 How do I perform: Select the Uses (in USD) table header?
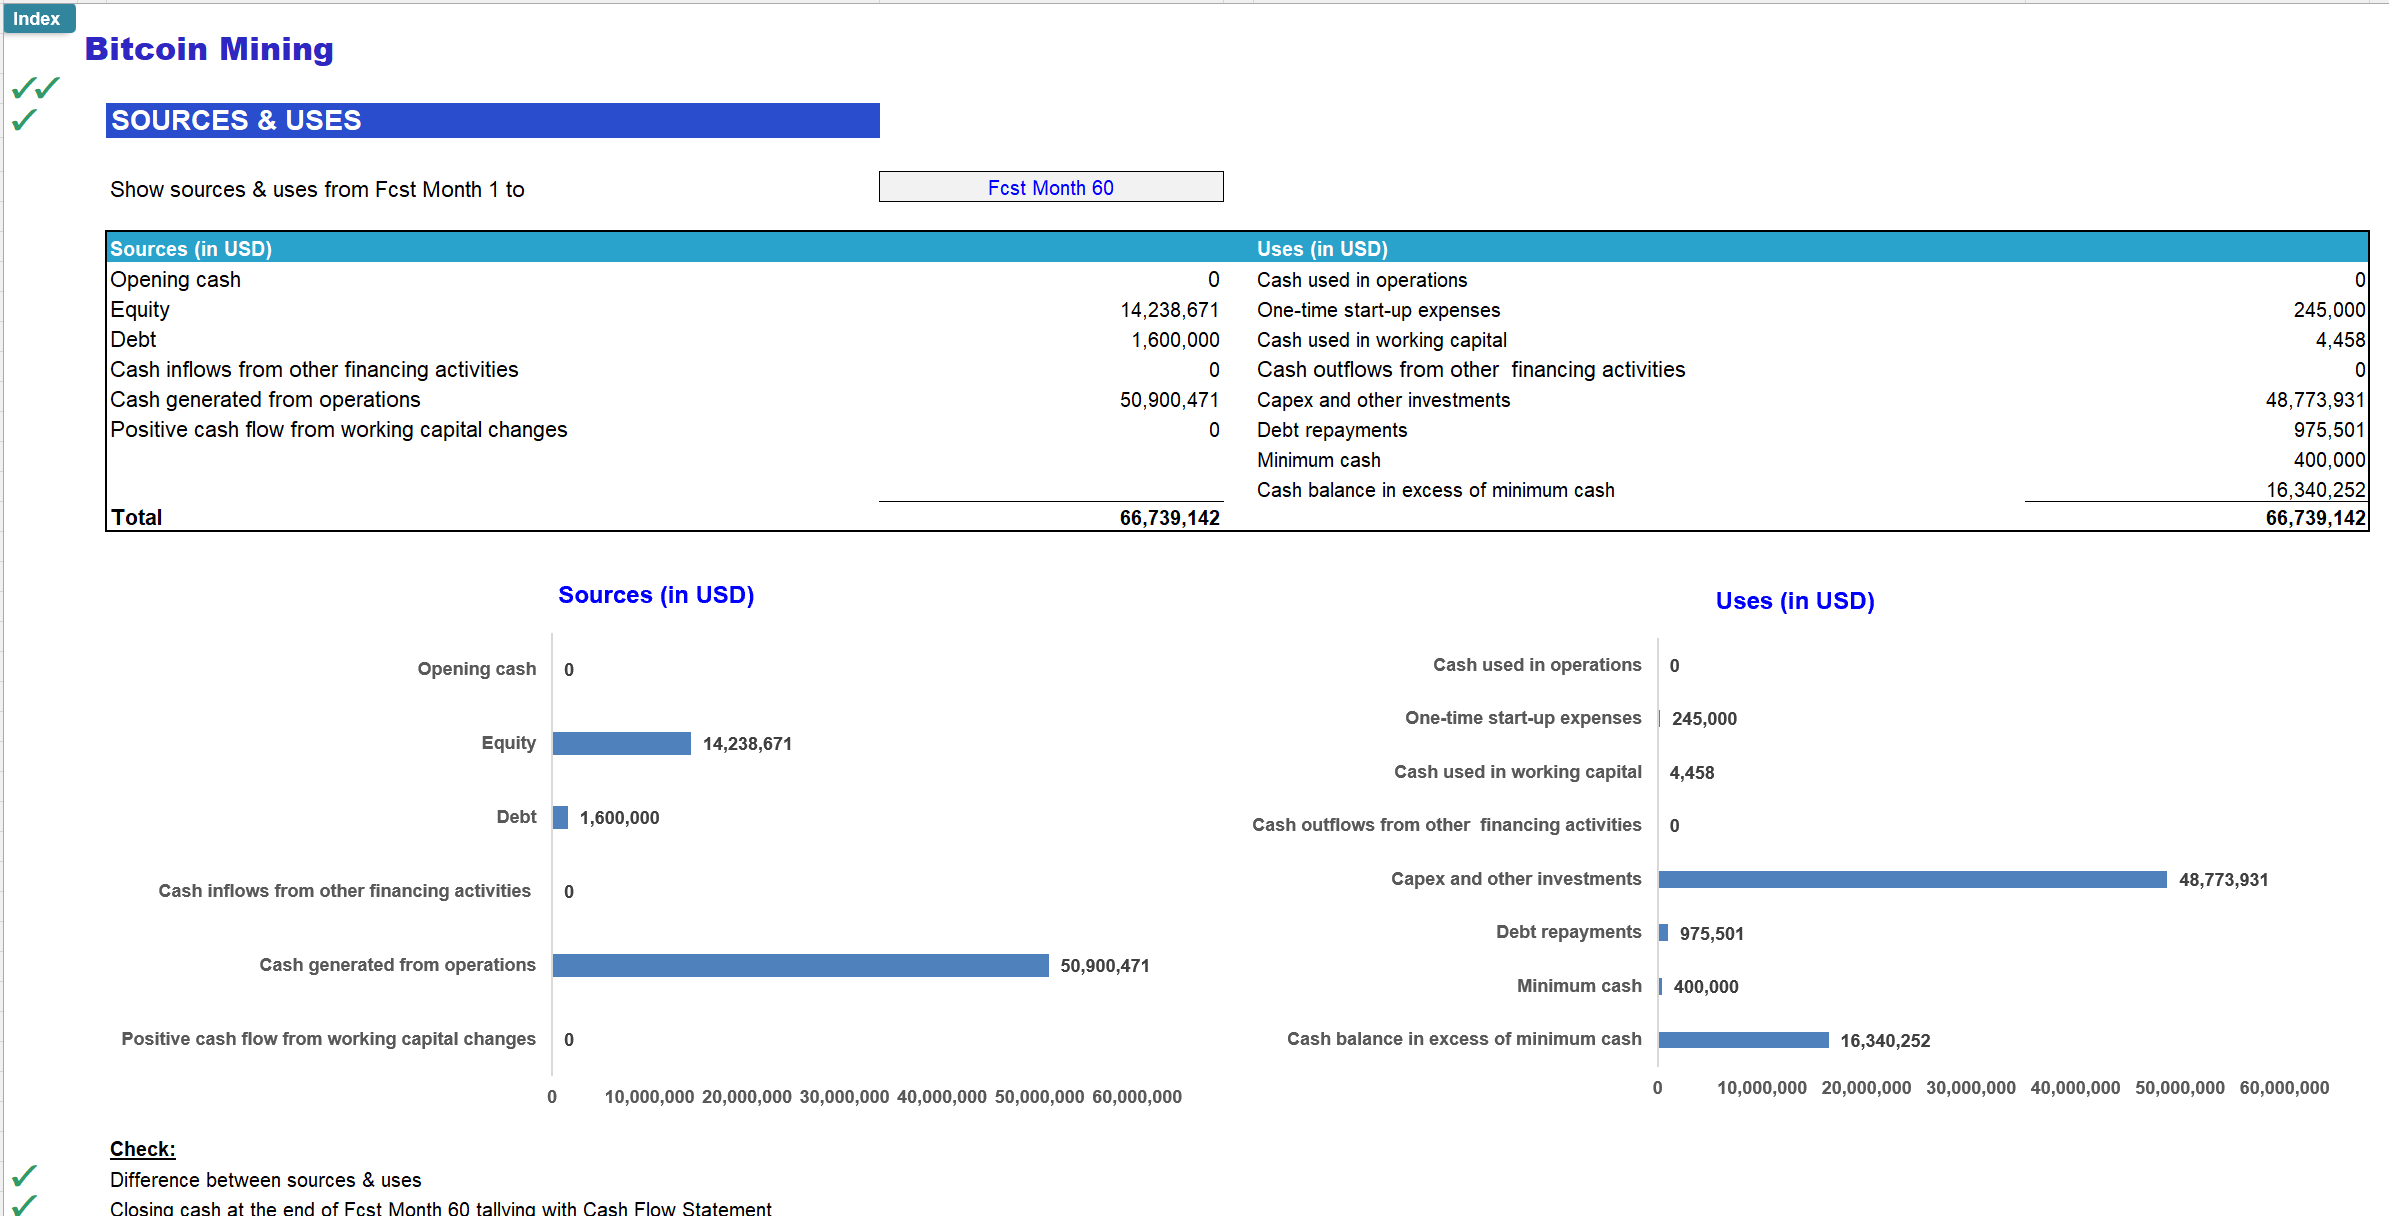point(1322,248)
